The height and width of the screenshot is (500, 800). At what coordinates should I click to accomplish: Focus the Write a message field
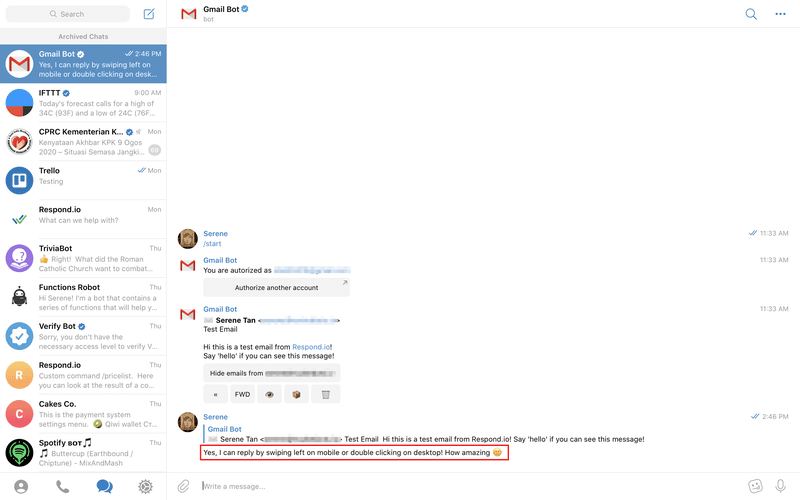469,486
